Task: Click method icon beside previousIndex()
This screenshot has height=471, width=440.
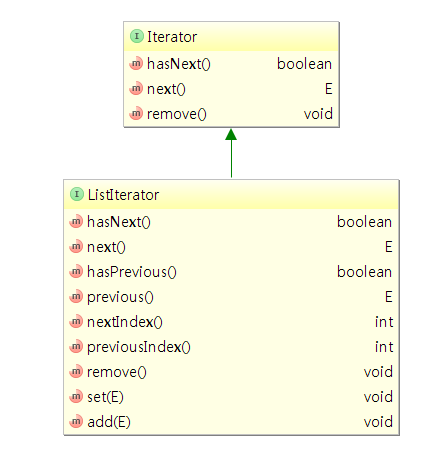Action: (x=76, y=347)
